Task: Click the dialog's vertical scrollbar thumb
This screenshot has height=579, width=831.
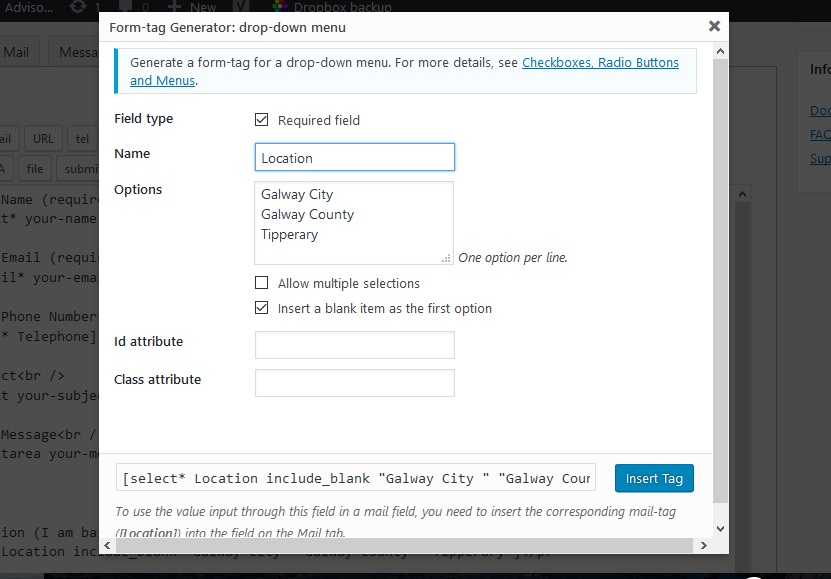Action: pyautogui.click(x=720, y=281)
